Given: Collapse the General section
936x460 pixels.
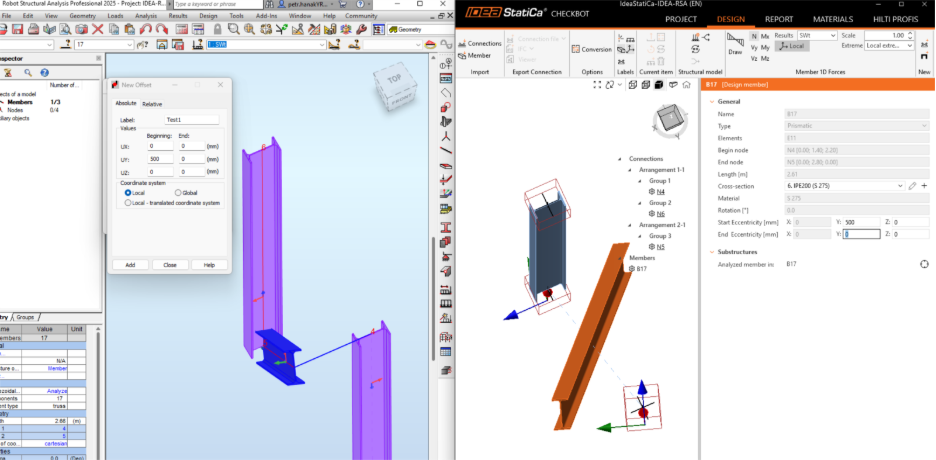Looking at the screenshot, I should pos(711,101).
